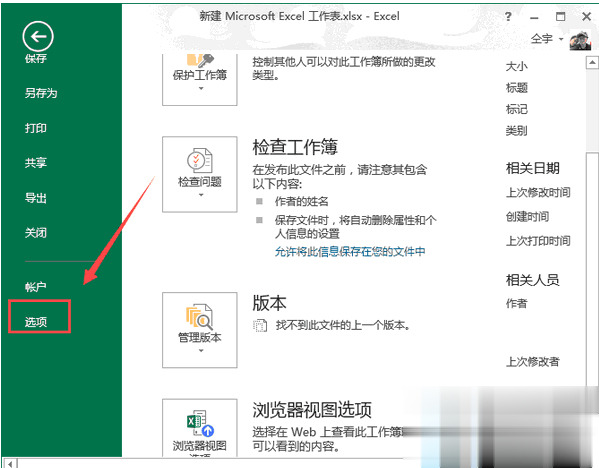
Task: Expand the 管理版本 dropdown arrow
Action: pyautogui.click(x=201, y=351)
